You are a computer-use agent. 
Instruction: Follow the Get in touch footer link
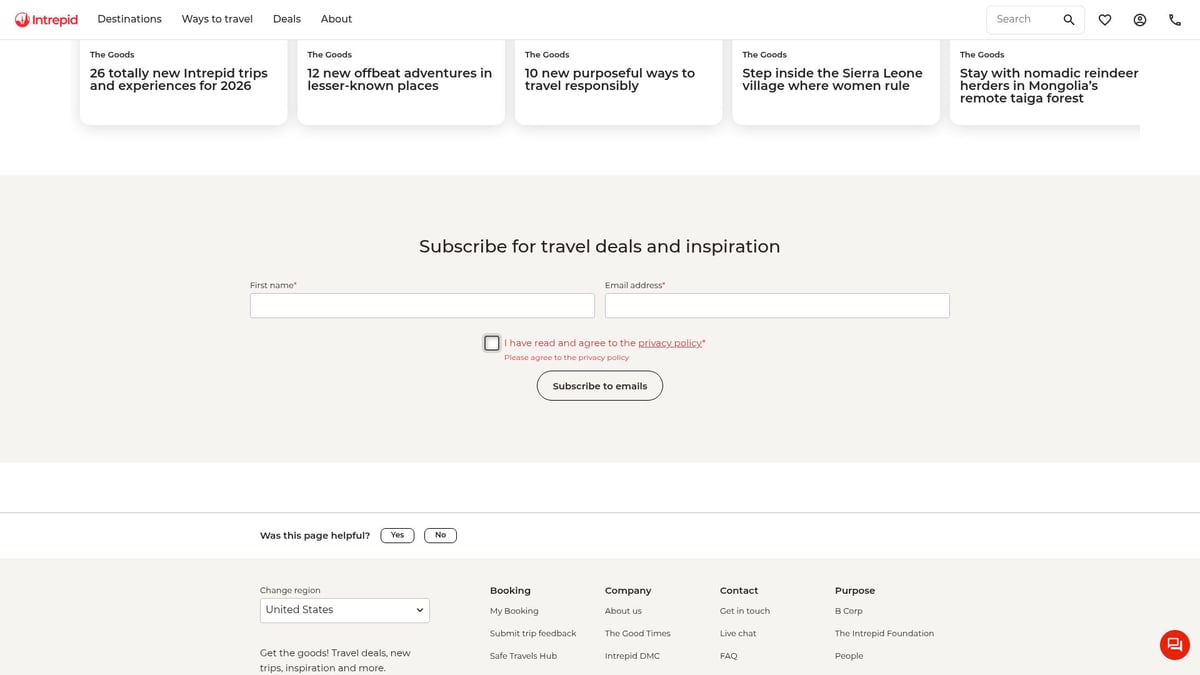(x=745, y=611)
